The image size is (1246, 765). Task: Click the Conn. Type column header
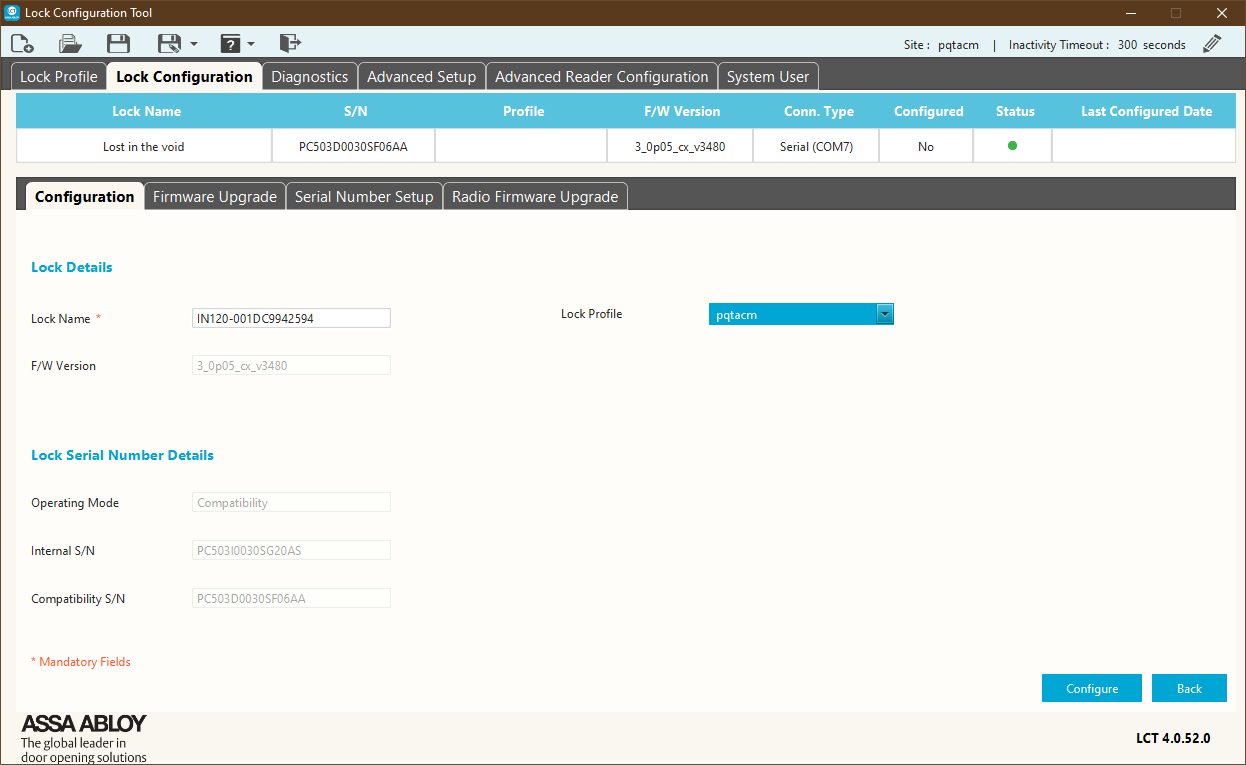click(x=818, y=111)
